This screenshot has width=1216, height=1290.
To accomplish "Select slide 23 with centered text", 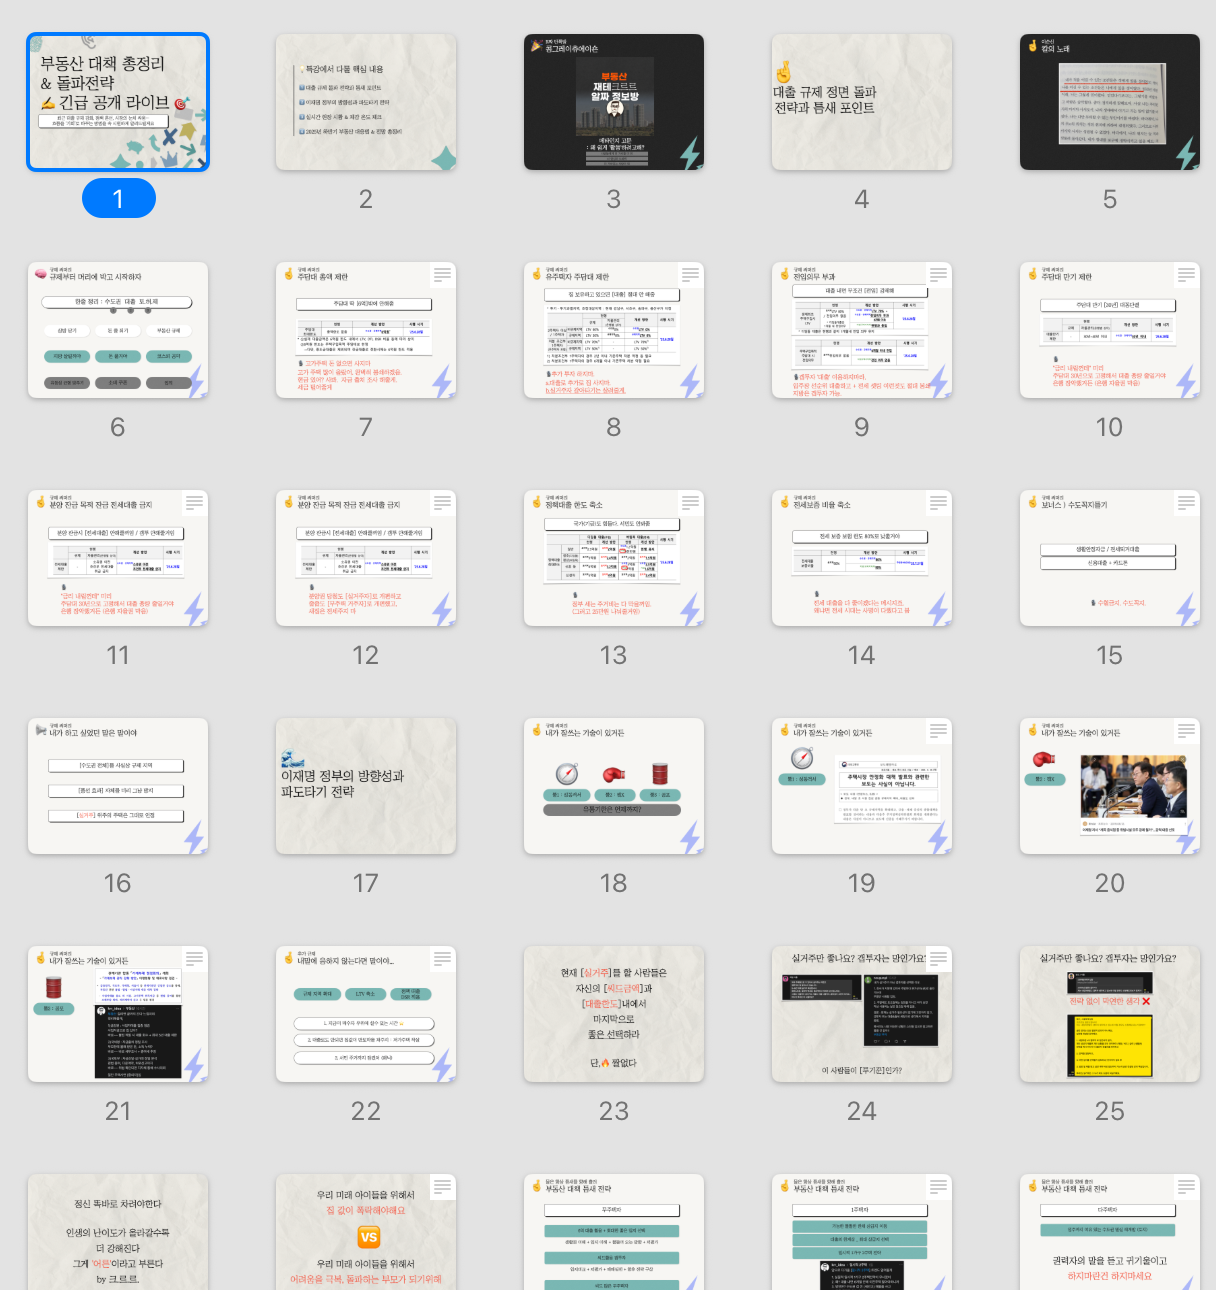I will click(614, 1014).
